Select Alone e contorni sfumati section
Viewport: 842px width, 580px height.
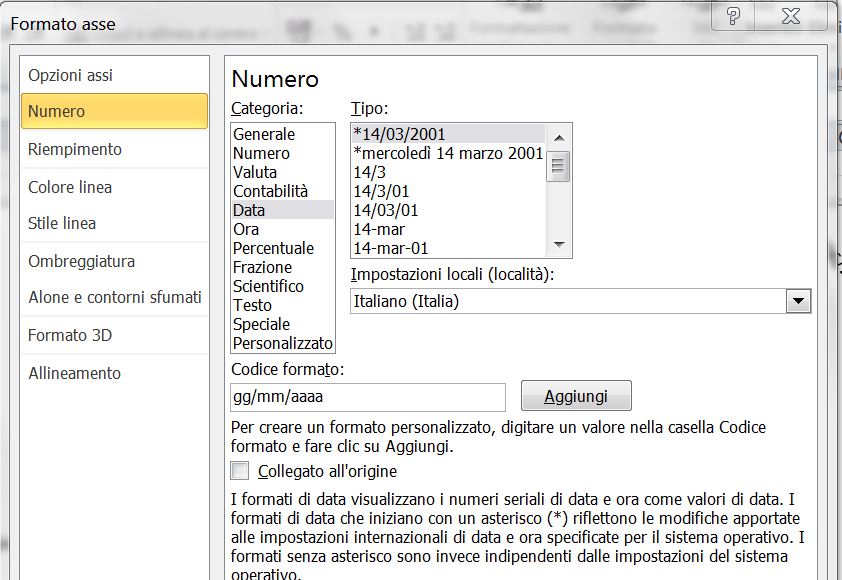[x=114, y=297]
